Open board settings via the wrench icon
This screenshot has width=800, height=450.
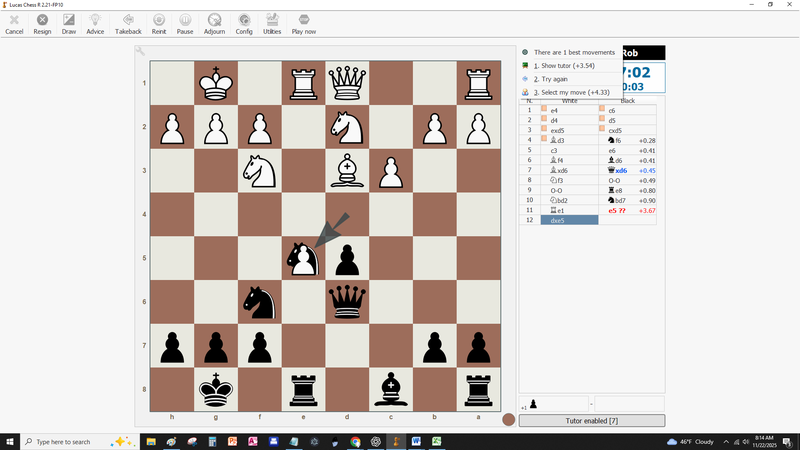[x=141, y=52]
